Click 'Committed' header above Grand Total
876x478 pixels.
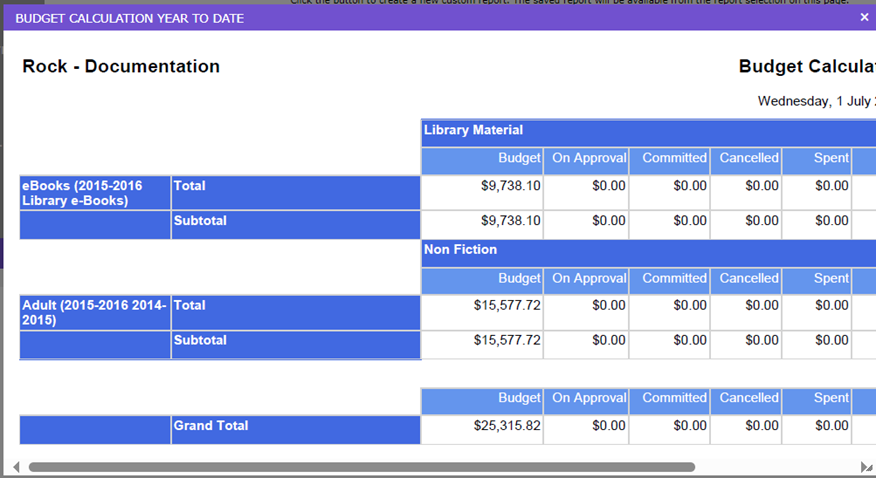[x=670, y=401]
